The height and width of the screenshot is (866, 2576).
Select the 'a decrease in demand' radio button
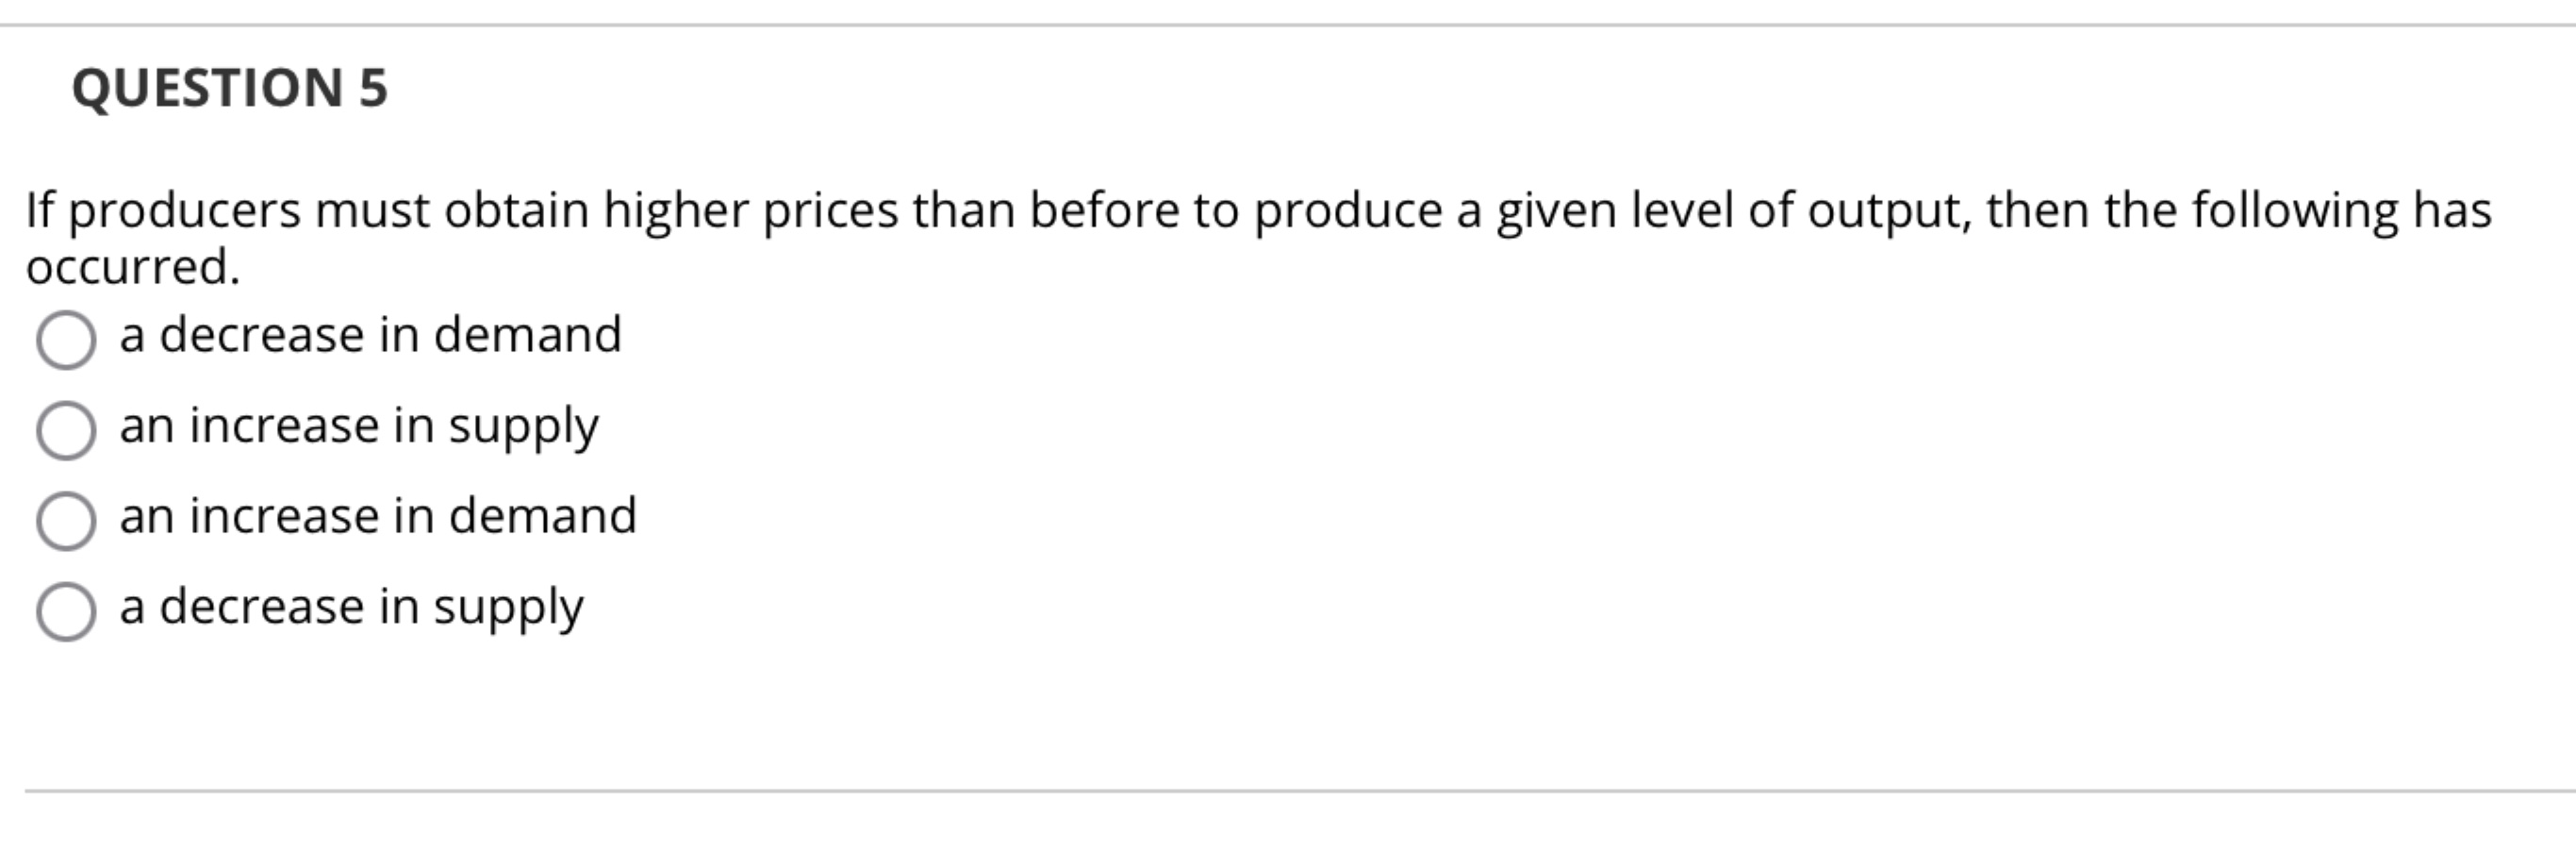pos(66,338)
